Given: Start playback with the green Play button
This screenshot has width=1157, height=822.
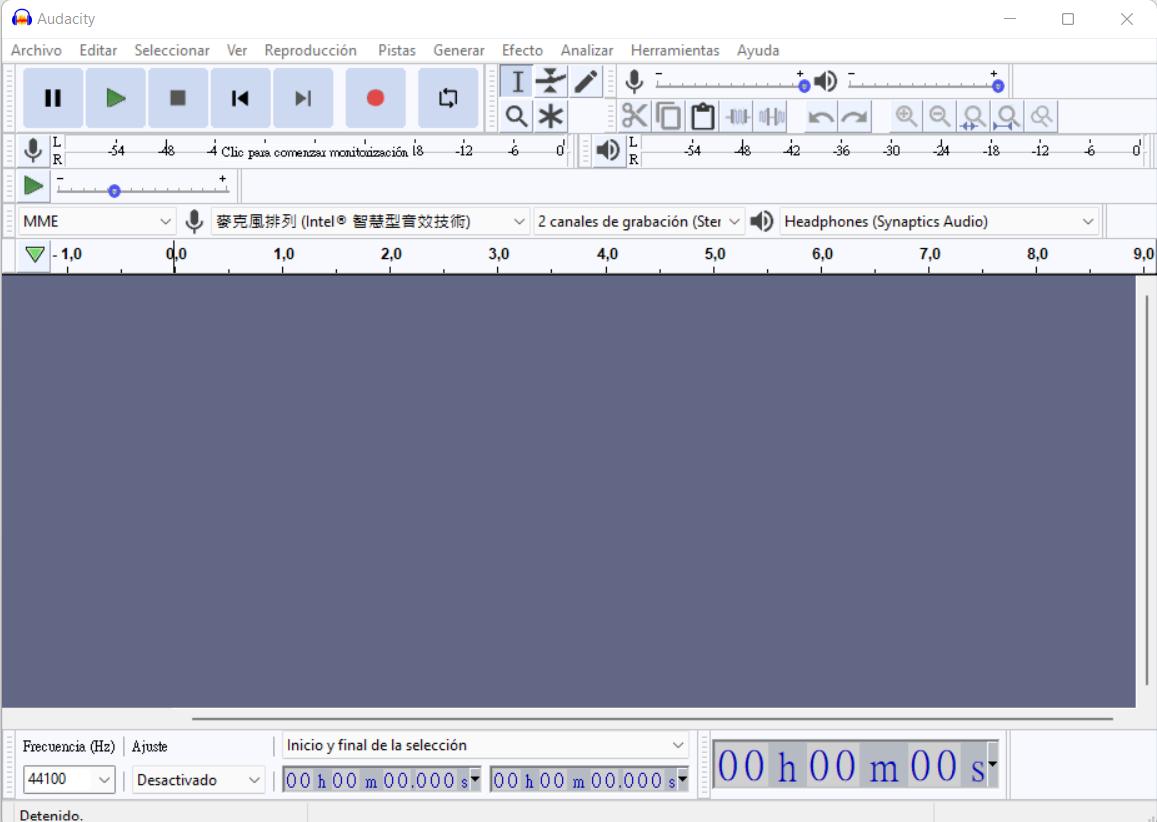Looking at the screenshot, I should click(115, 98).
